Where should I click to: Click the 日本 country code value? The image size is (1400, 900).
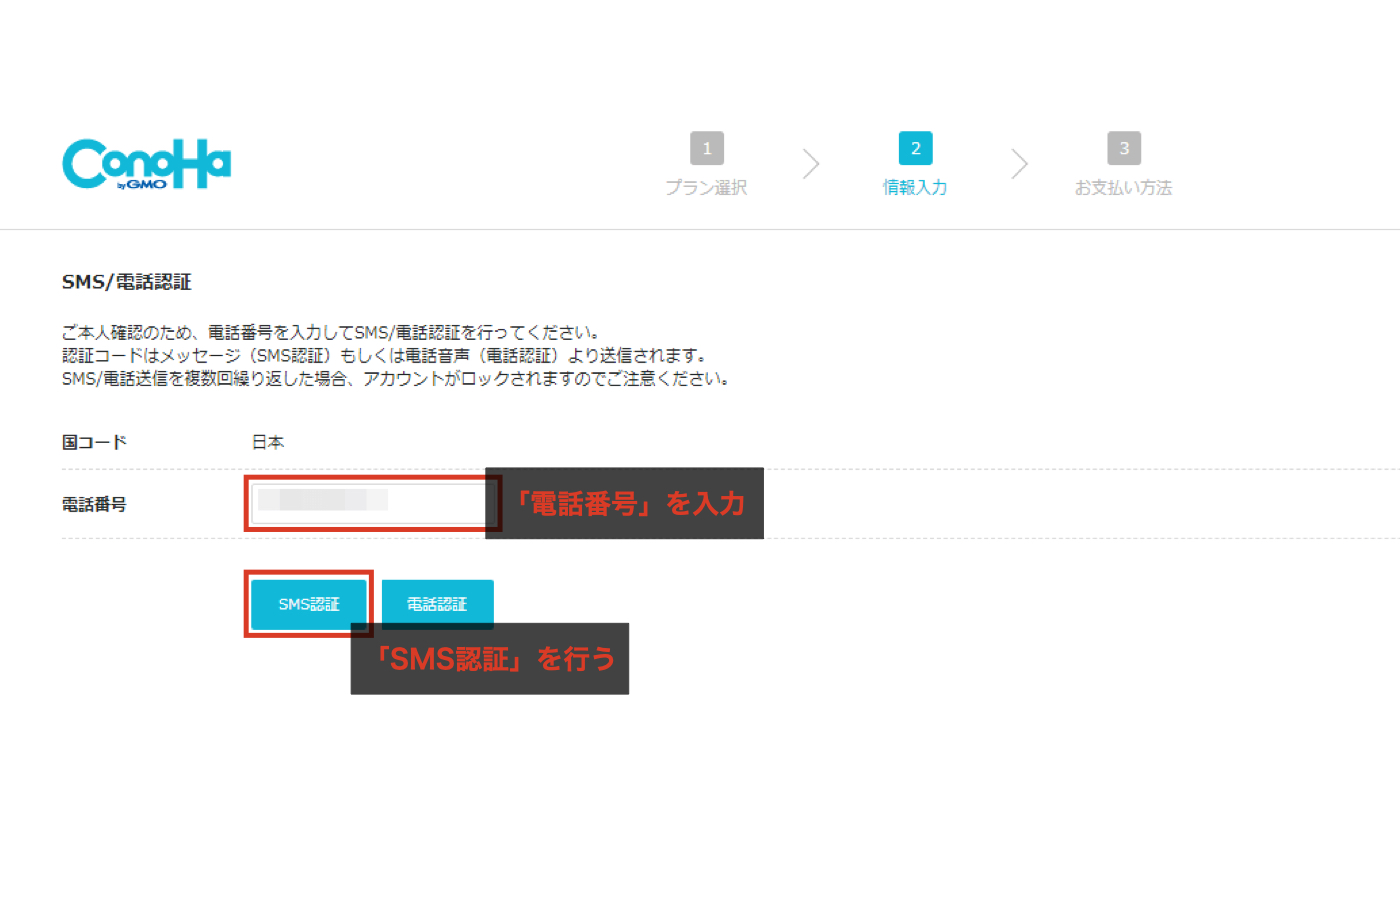pos(268,442)
